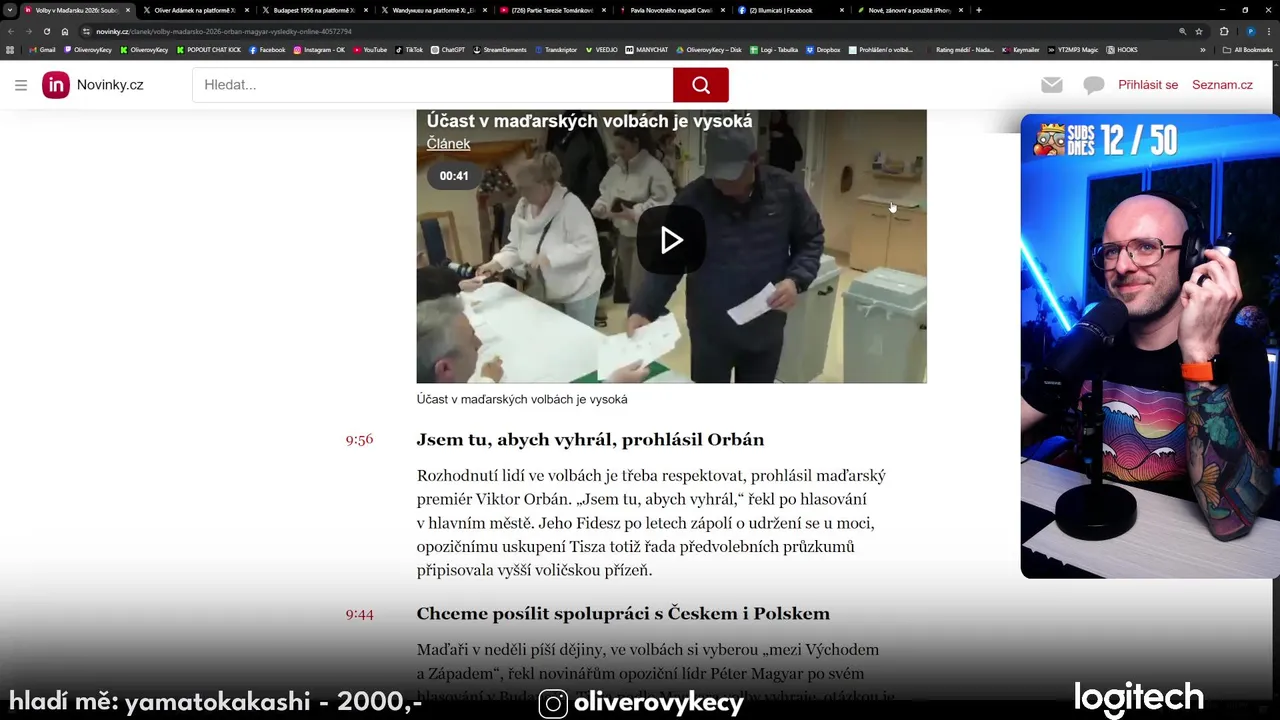The width and height of the screenshot is (1280, 720).
Task: Click the red search magnifier button
Action: point(700,85)
